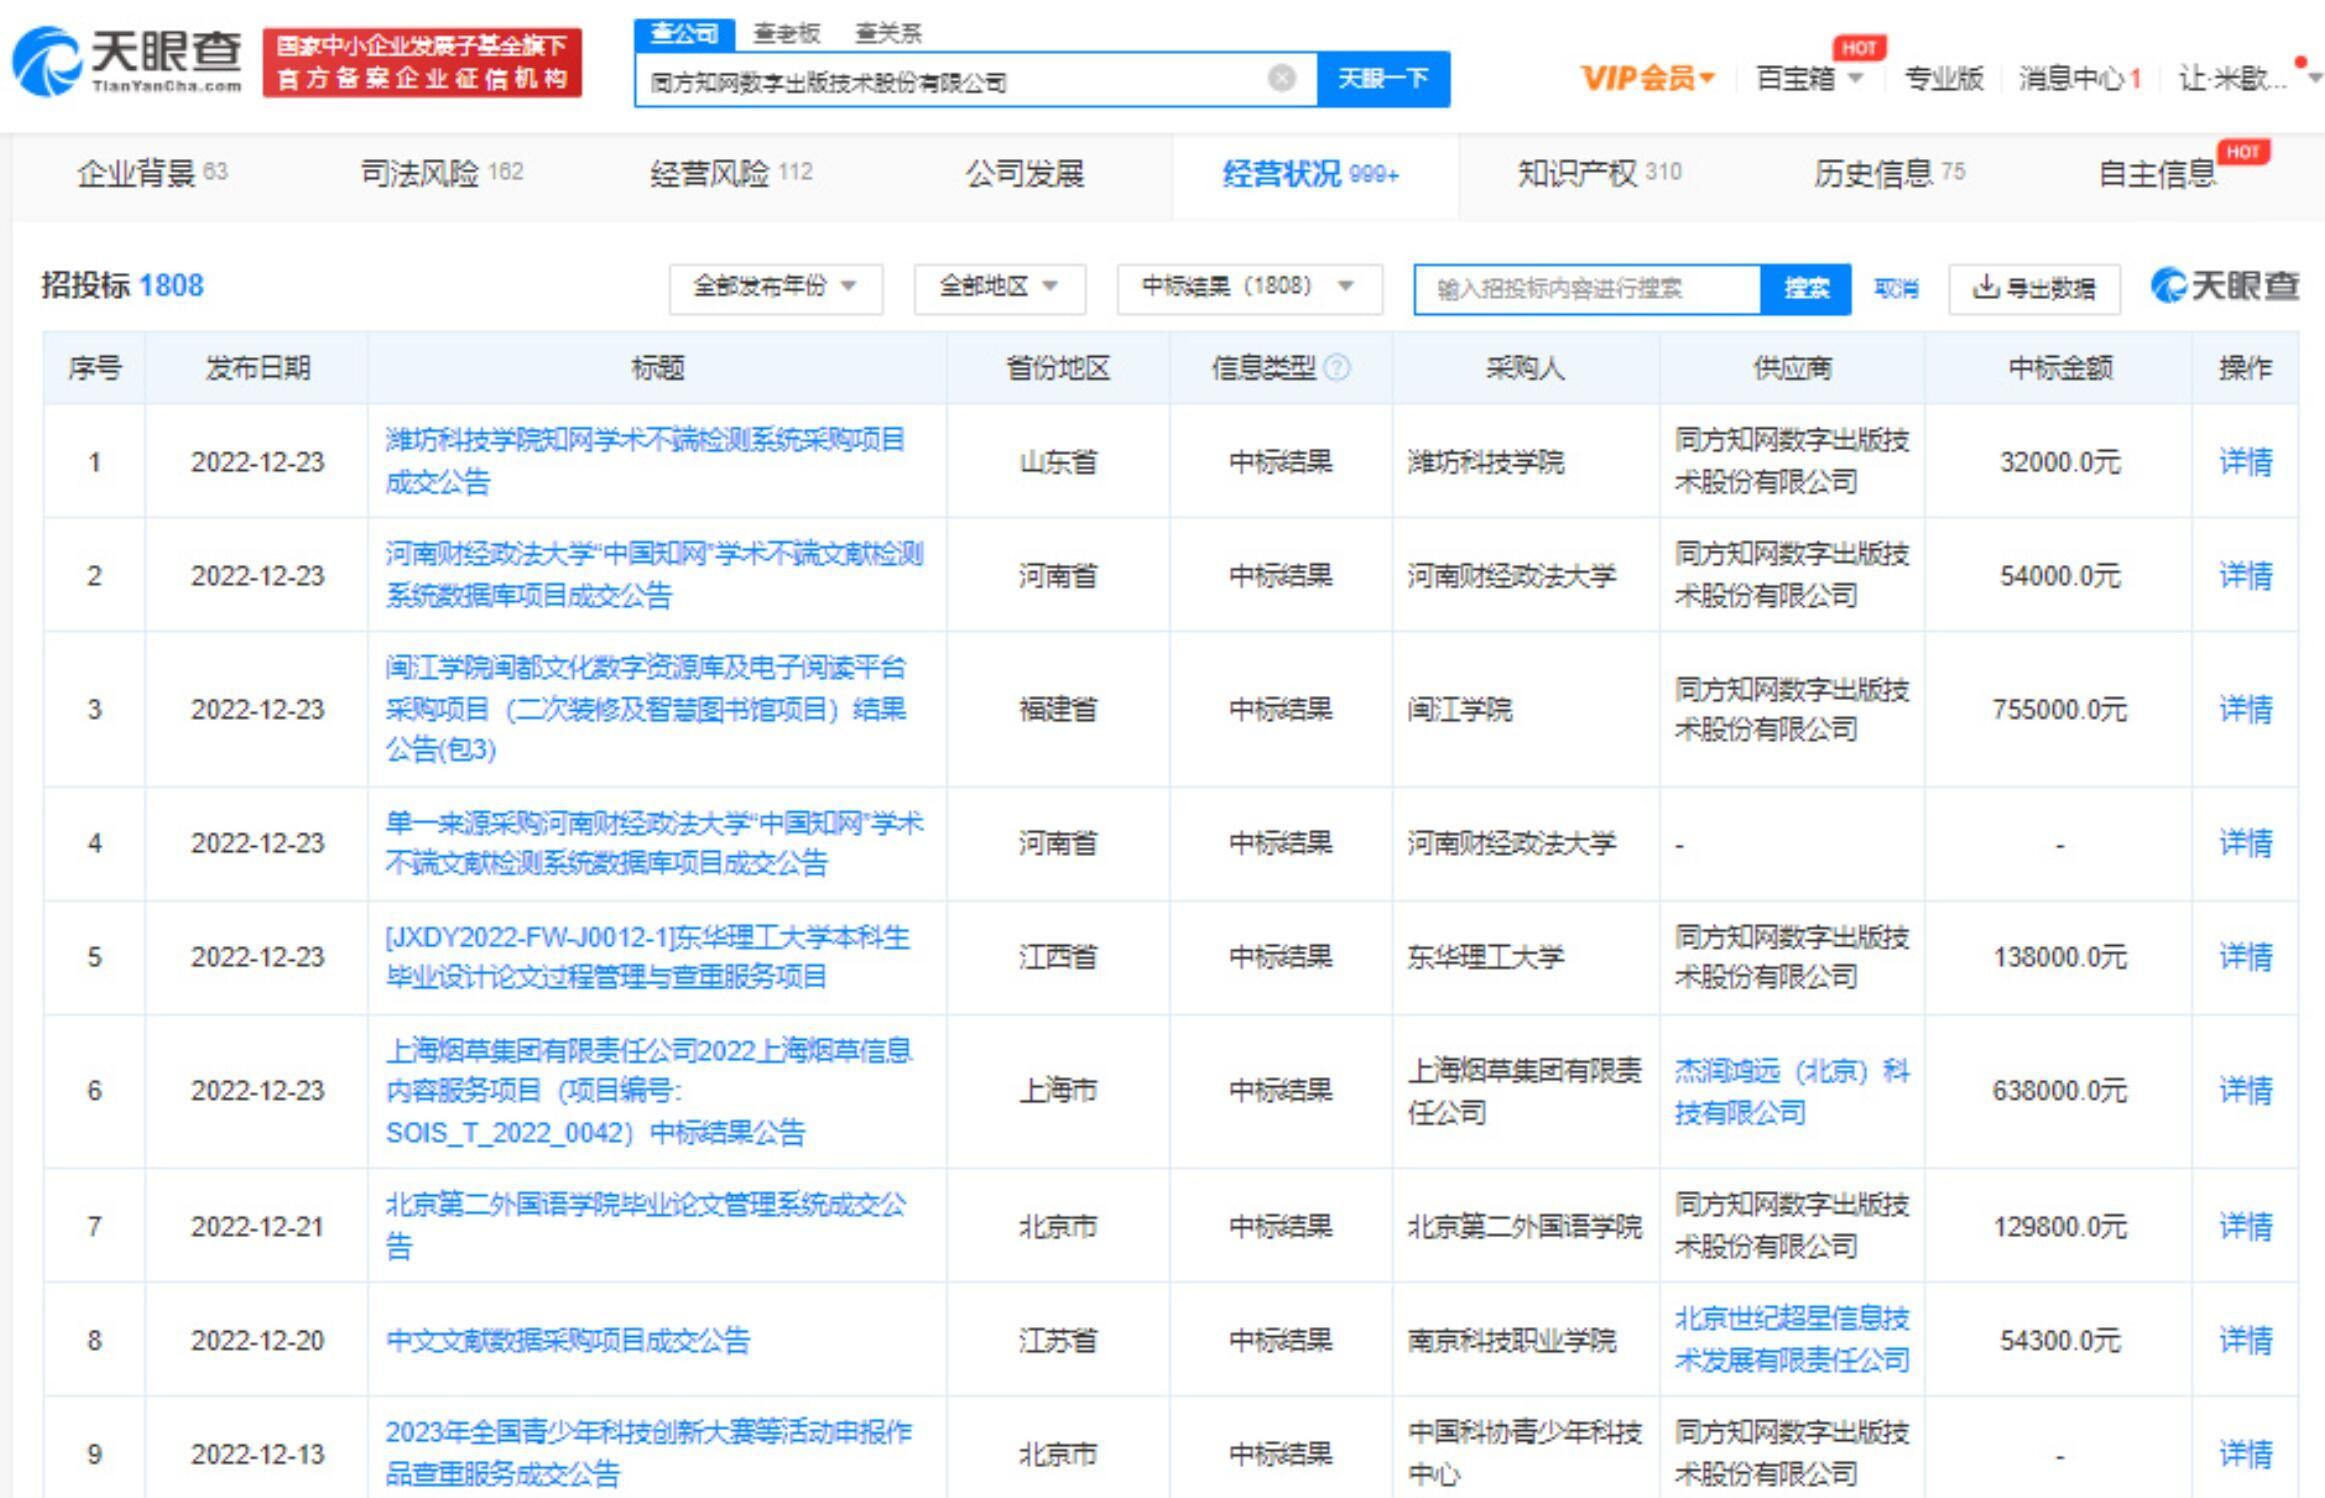The height and width of the screenshot is (1498, 2325).
Task: Click the info question mark beside 信息类型
Action: [1336, 369]
